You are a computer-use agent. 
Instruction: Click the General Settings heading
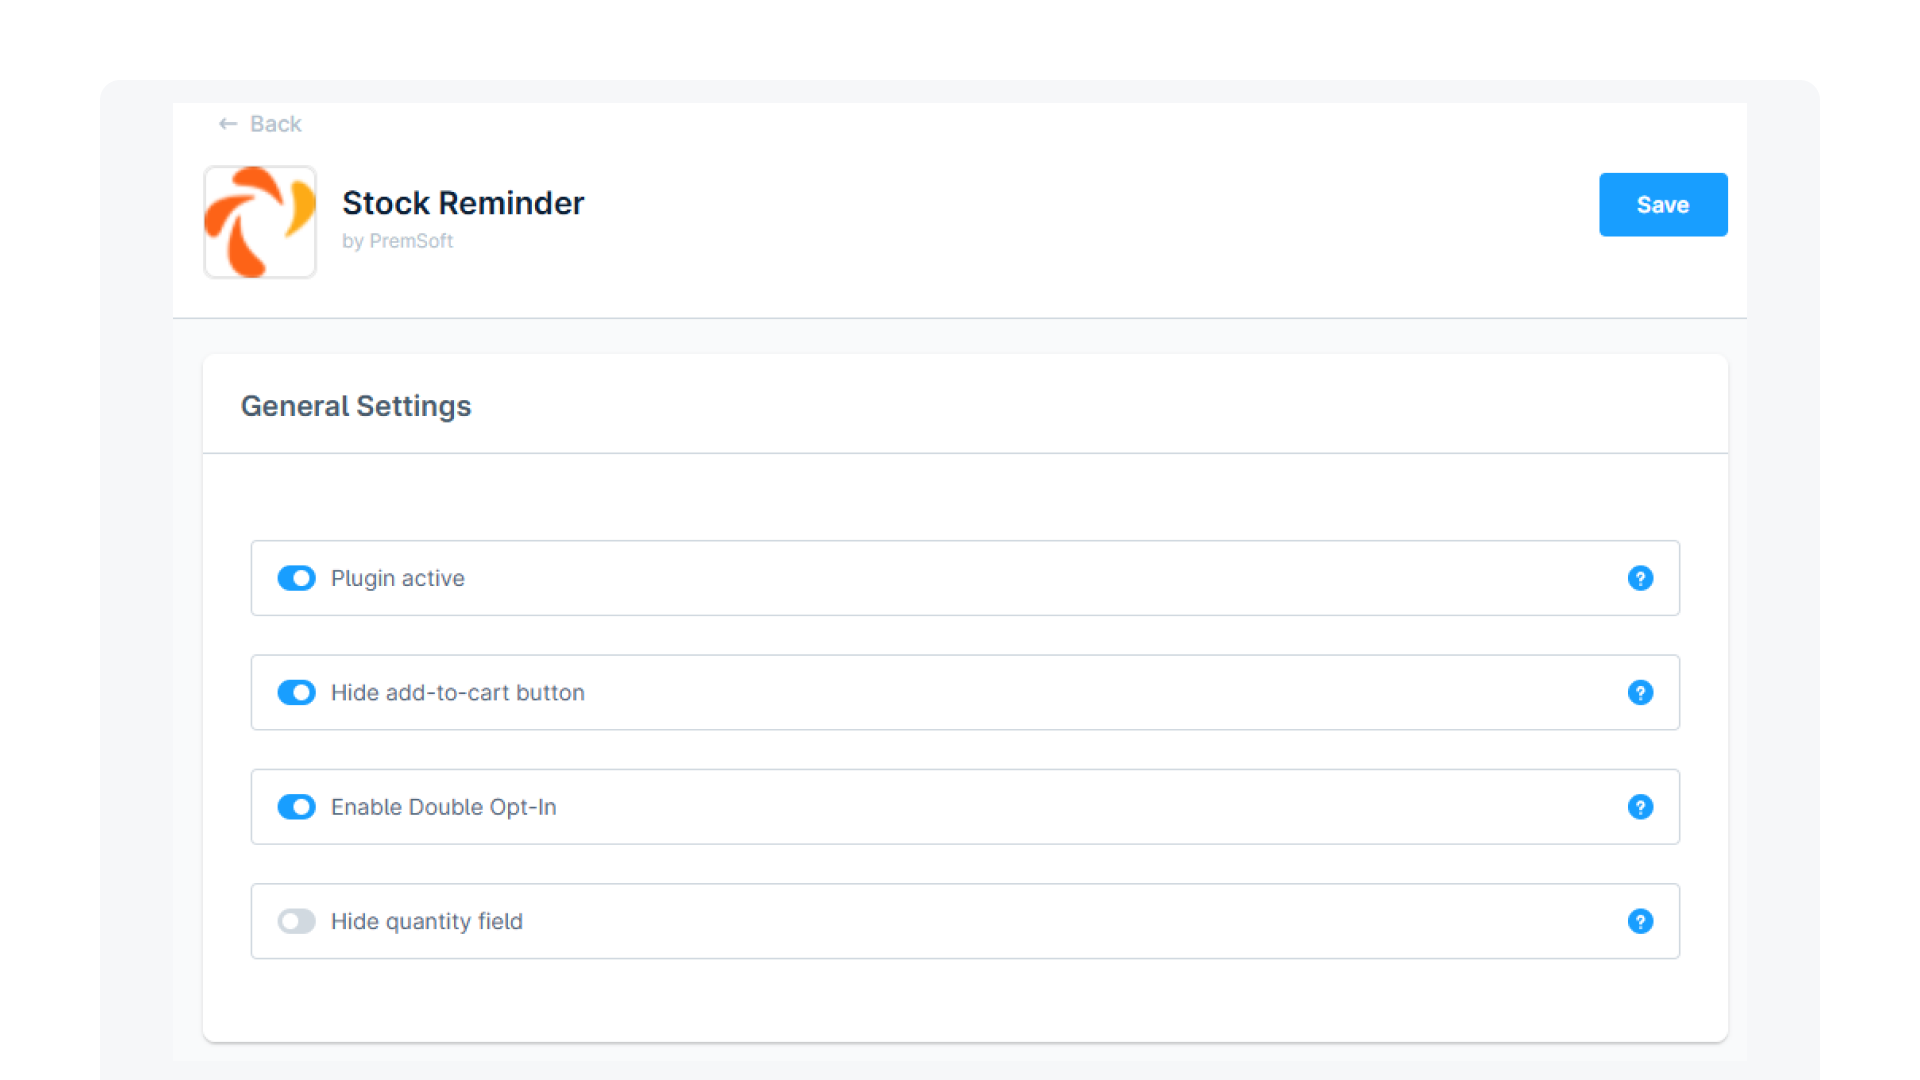point(355,406)
